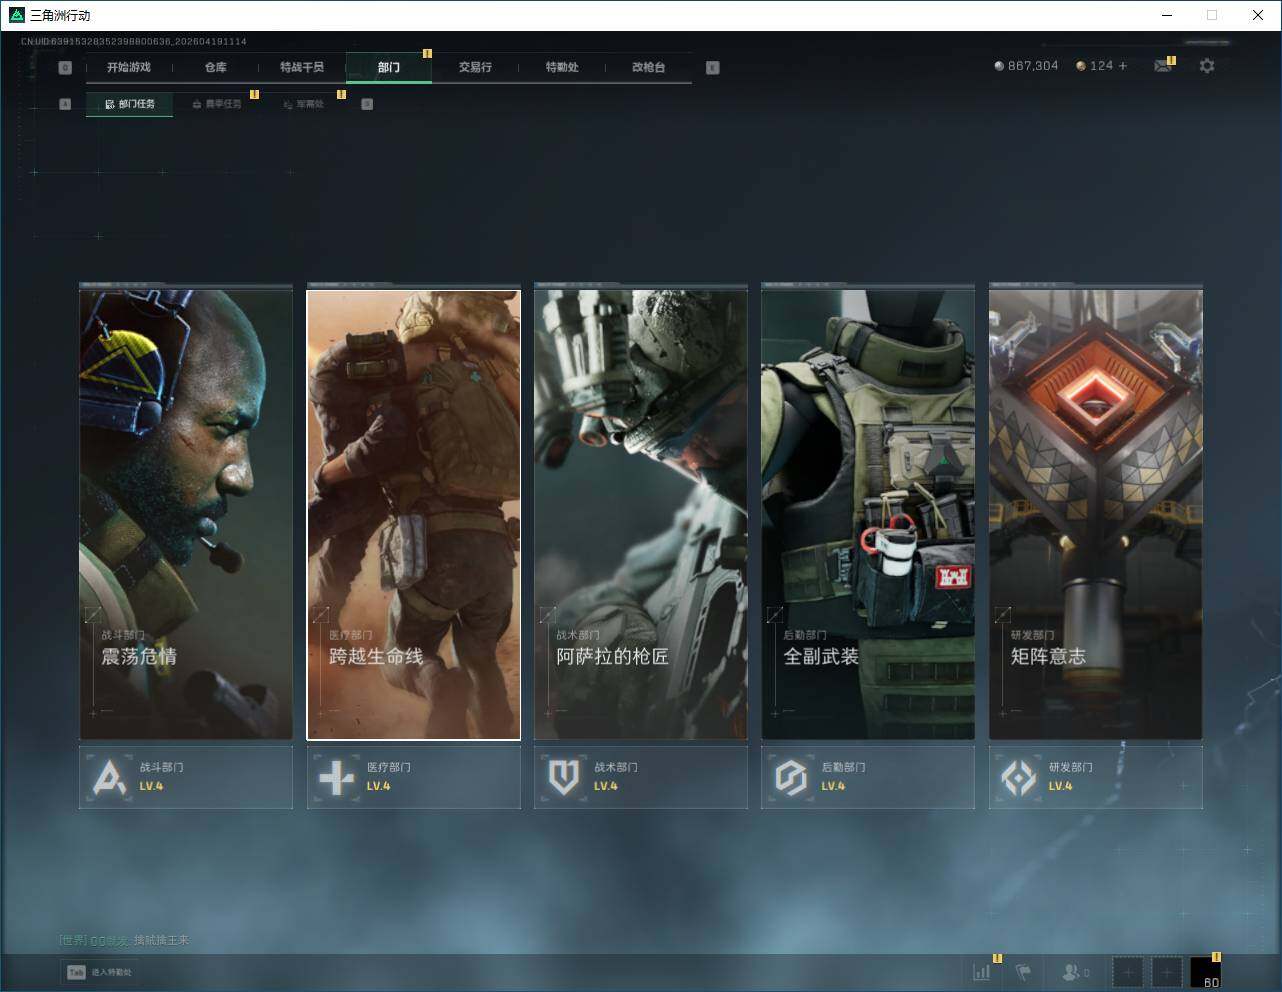Click the player avatar in bottom right
The width and height of the screenshot is (1282, 992).
pos(1205,972)
